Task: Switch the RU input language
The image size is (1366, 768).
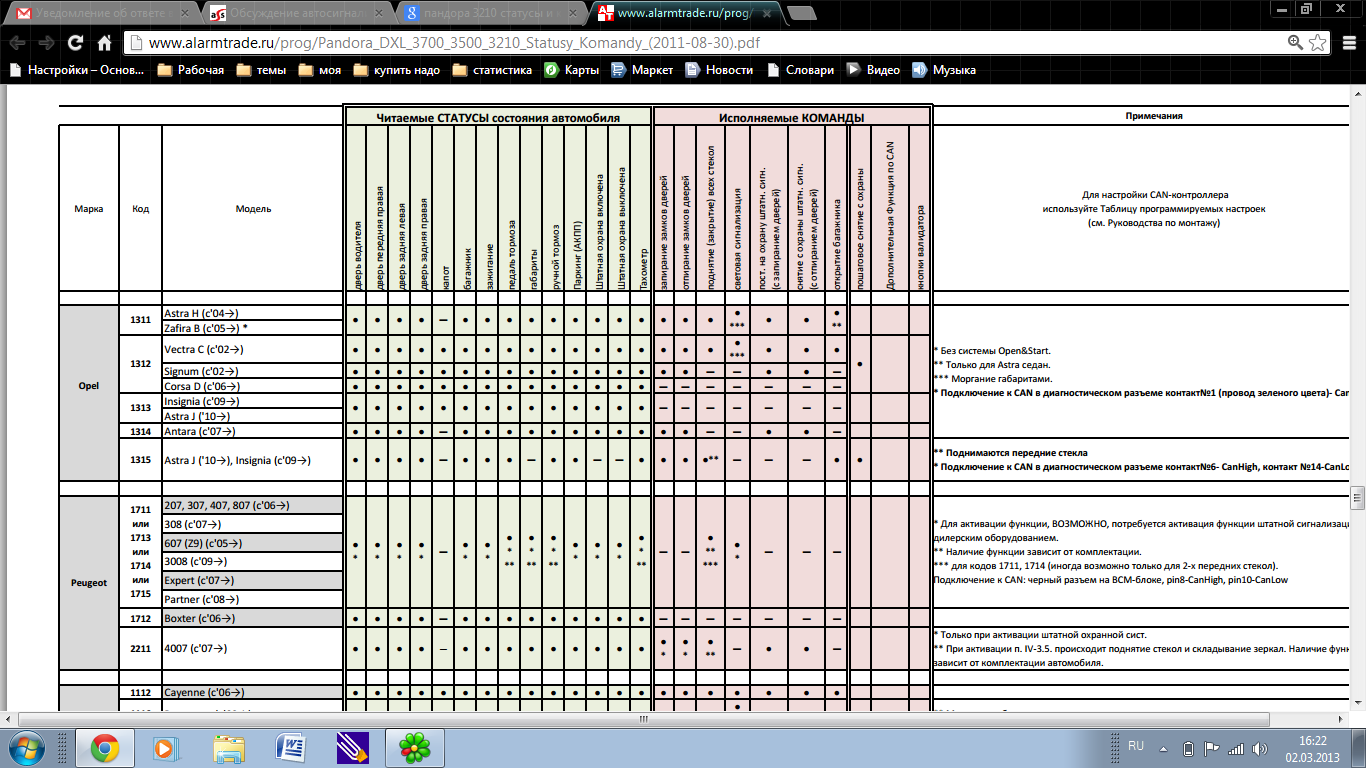Action: pos(1135,747)
